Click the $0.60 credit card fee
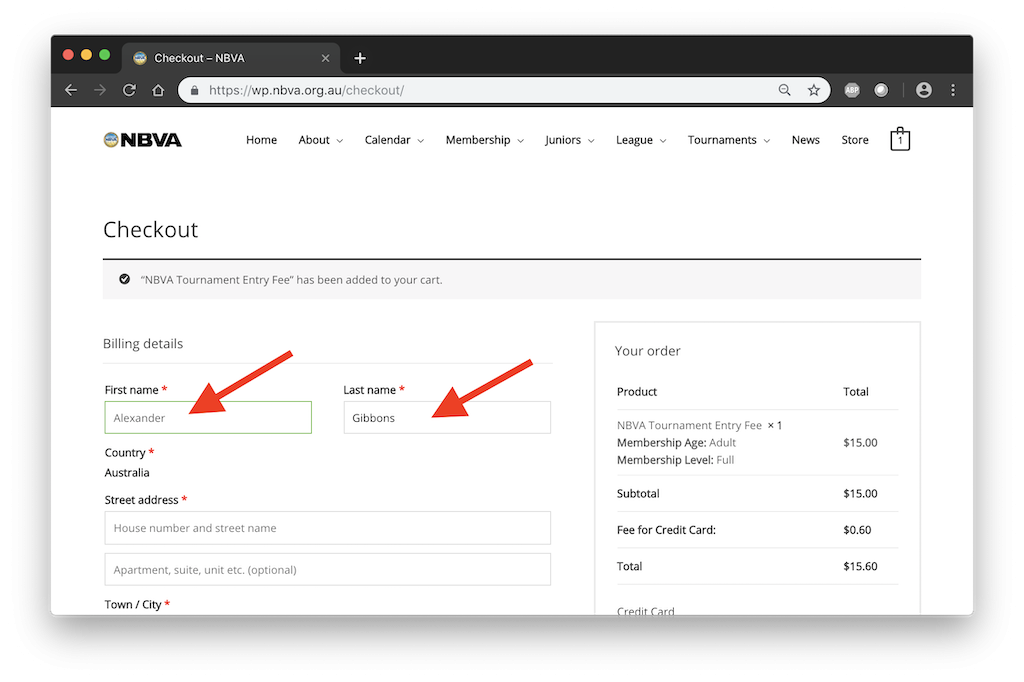Image resolution: width=1024 pixels, height=682 pixels. click(x=857, y=530)
